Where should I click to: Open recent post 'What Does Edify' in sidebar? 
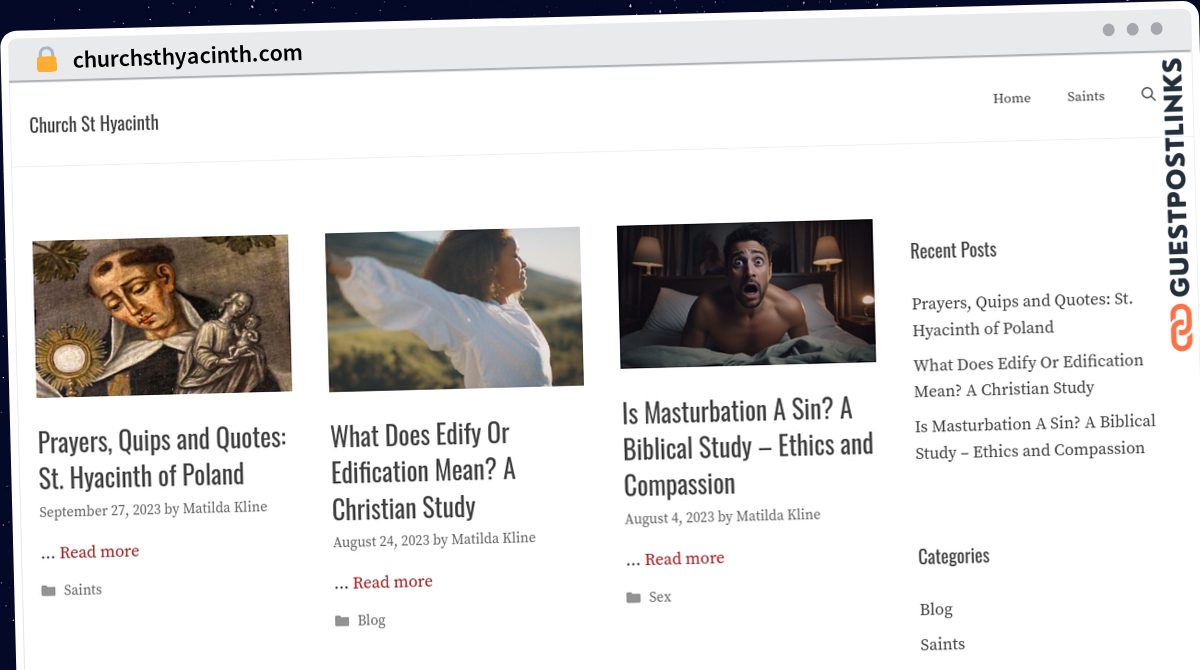[x=1028, y=375]
